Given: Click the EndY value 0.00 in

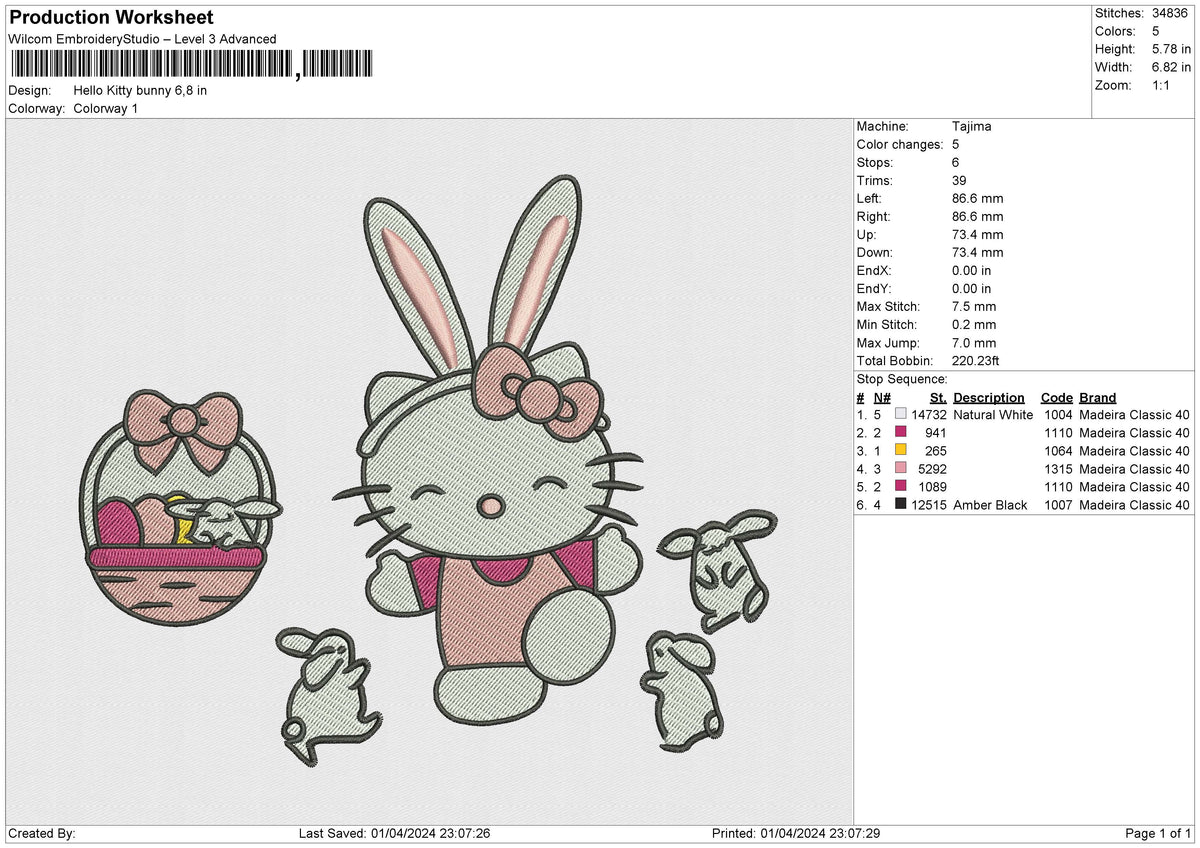Looking at the screenshot, I should coord(972,288).
